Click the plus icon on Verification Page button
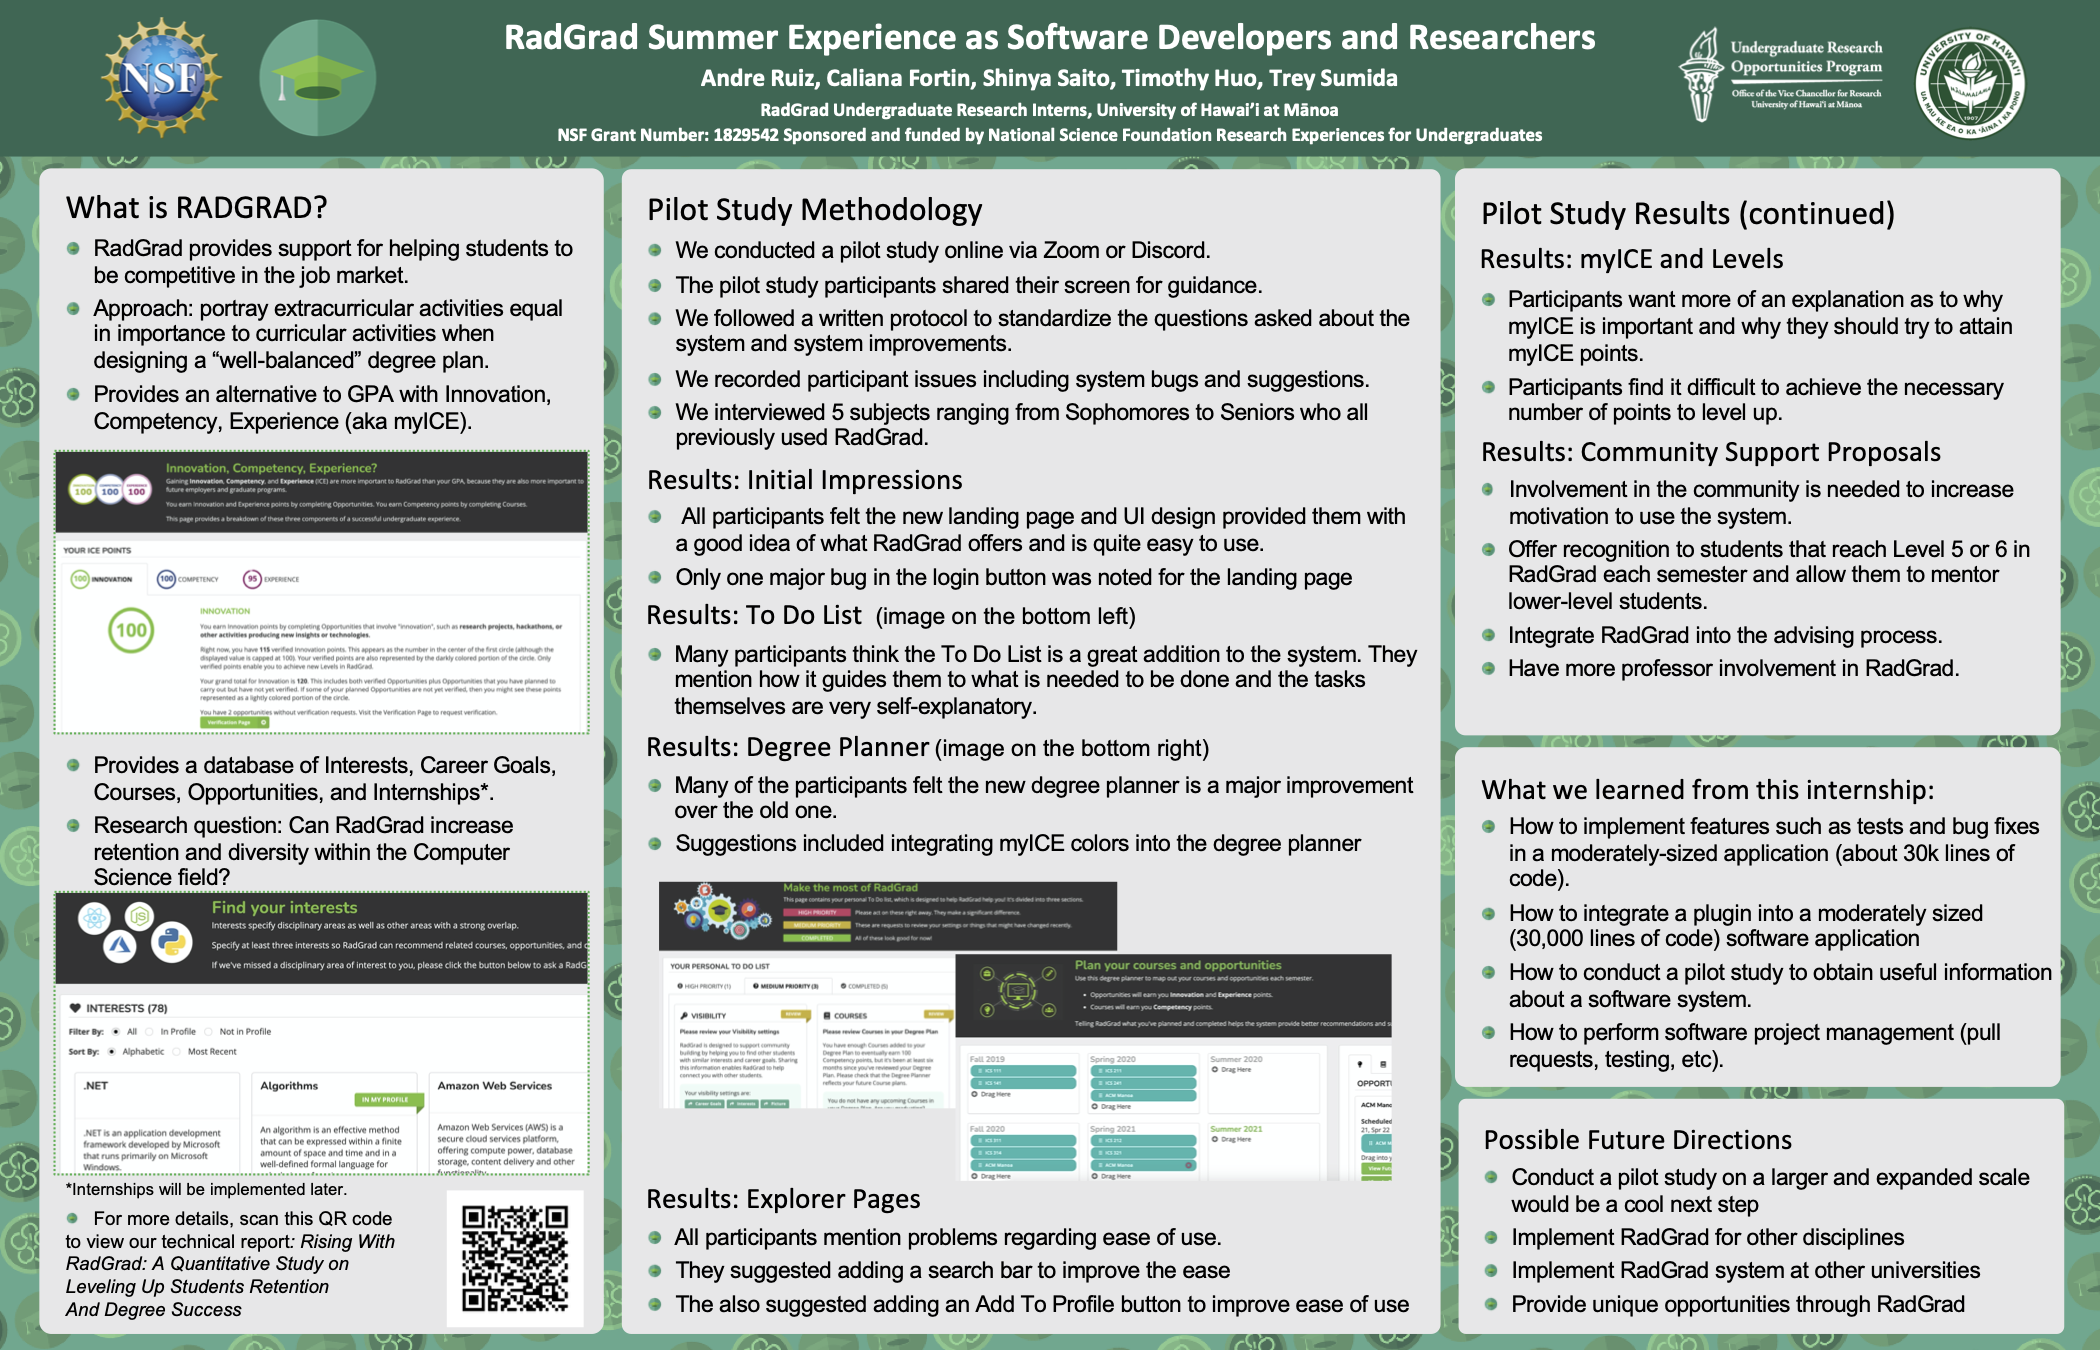 click(x=263, y=722)
